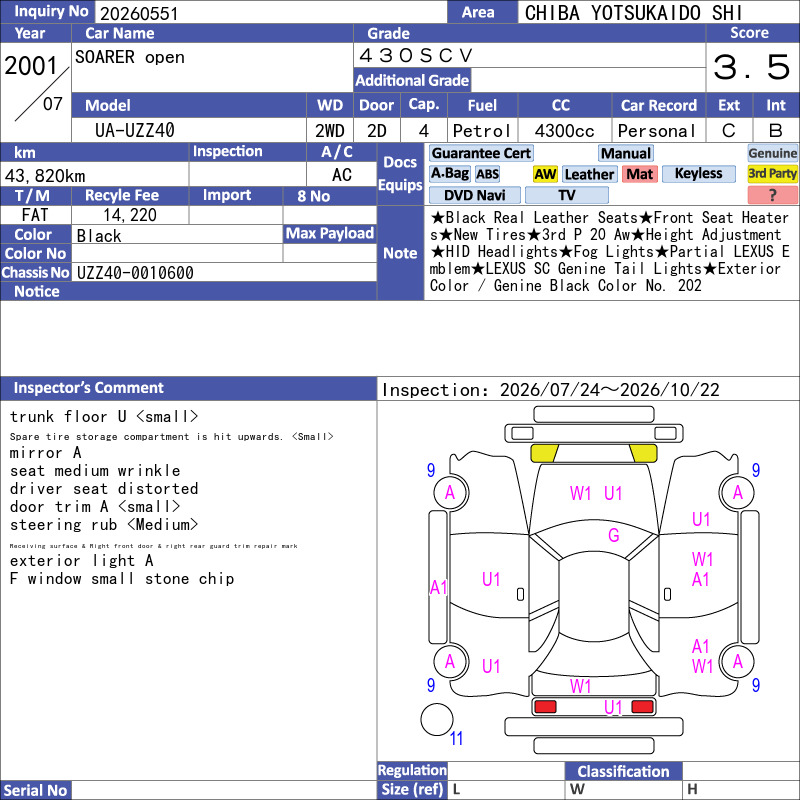
Task: Click the G mark on the windshield
Action: tap(614, 535)
